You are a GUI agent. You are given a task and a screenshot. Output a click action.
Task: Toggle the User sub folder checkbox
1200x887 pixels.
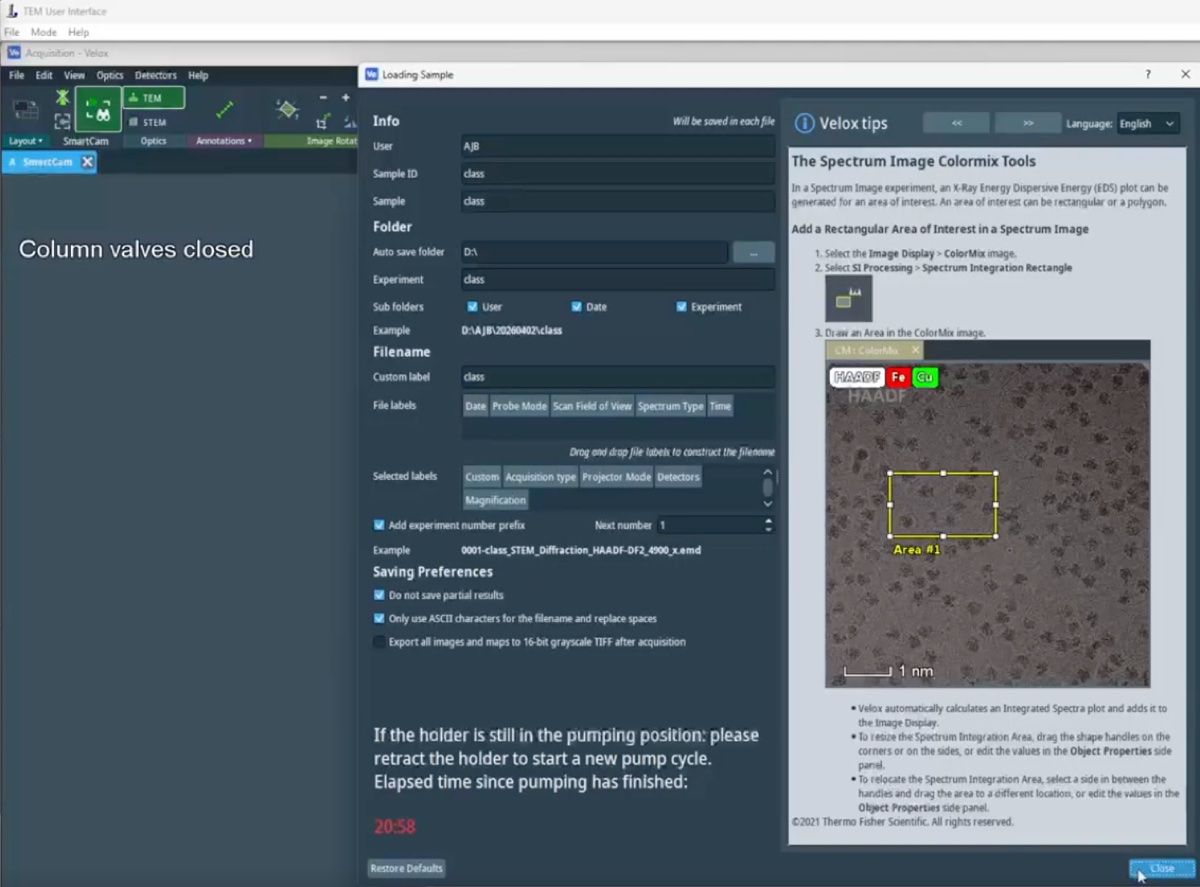[x=473, y=307]
